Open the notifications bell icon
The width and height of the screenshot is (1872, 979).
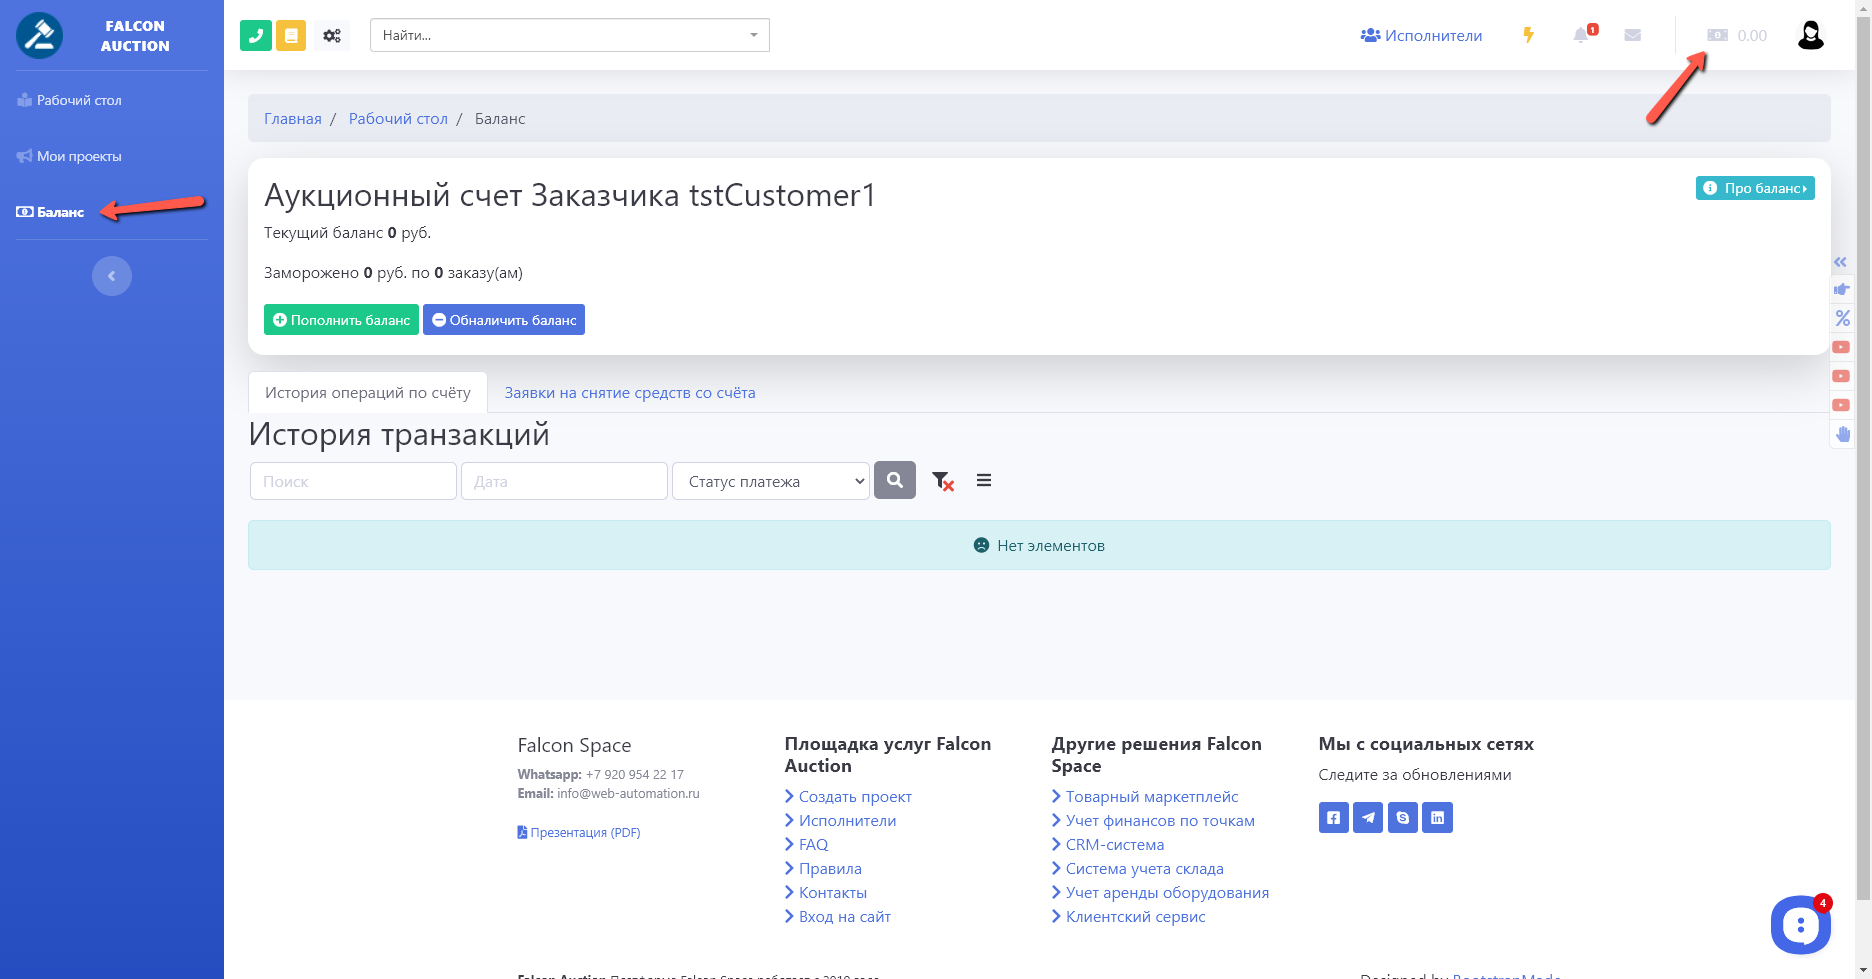pos(1581,35)
